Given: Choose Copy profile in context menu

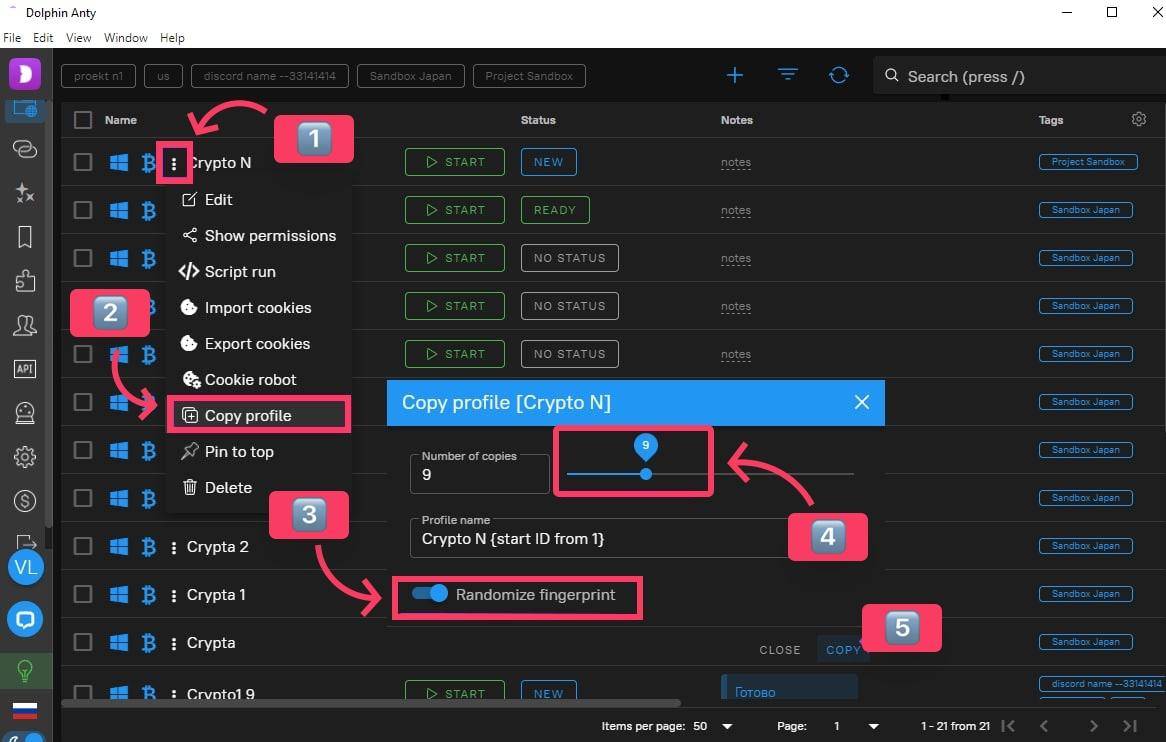Looking at the screenshot, I should [259, 416].
